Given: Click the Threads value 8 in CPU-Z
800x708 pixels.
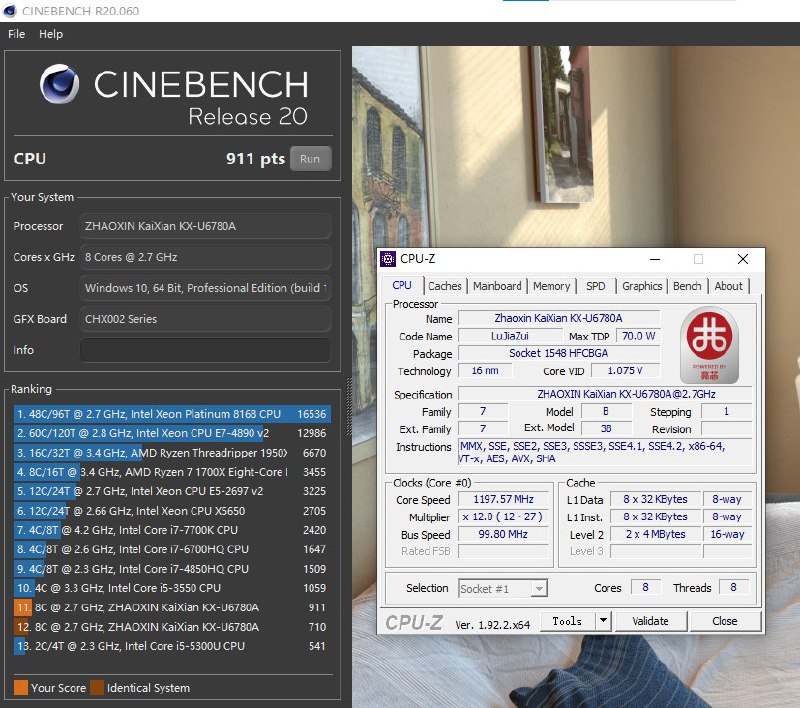Looking at the screenshot, I should (733, 588).
